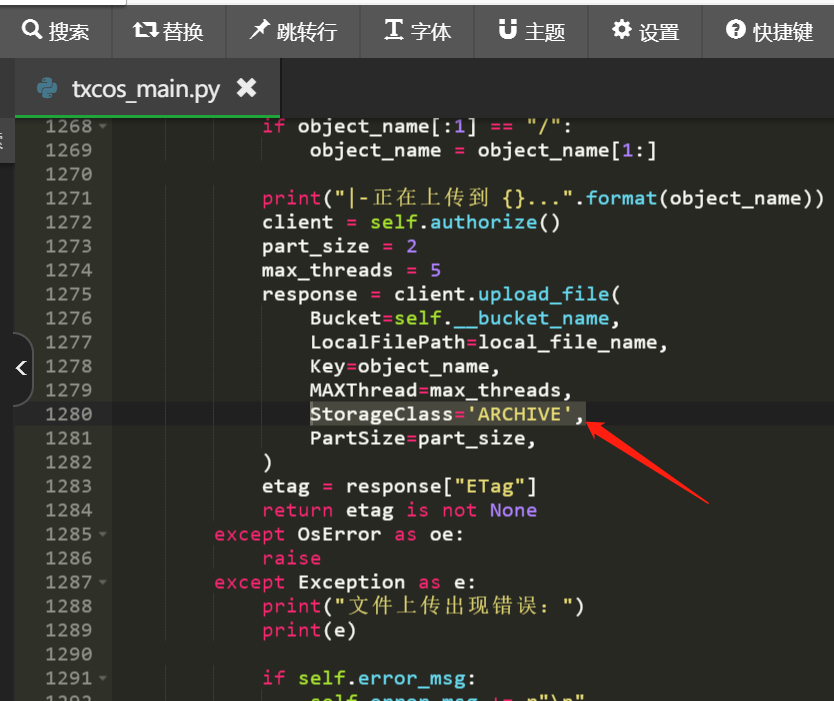Click the 'raise' statement on line 1286

(x=291, y=558)
